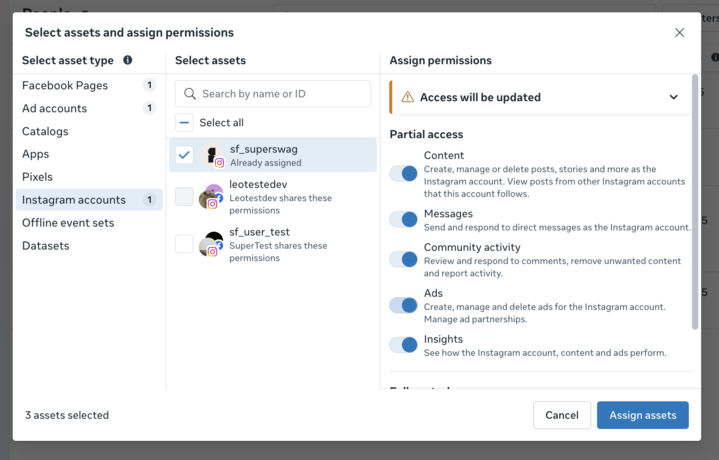719x460 pixels.
Task: Focus the Search by name or ID field
Action: 273,94
